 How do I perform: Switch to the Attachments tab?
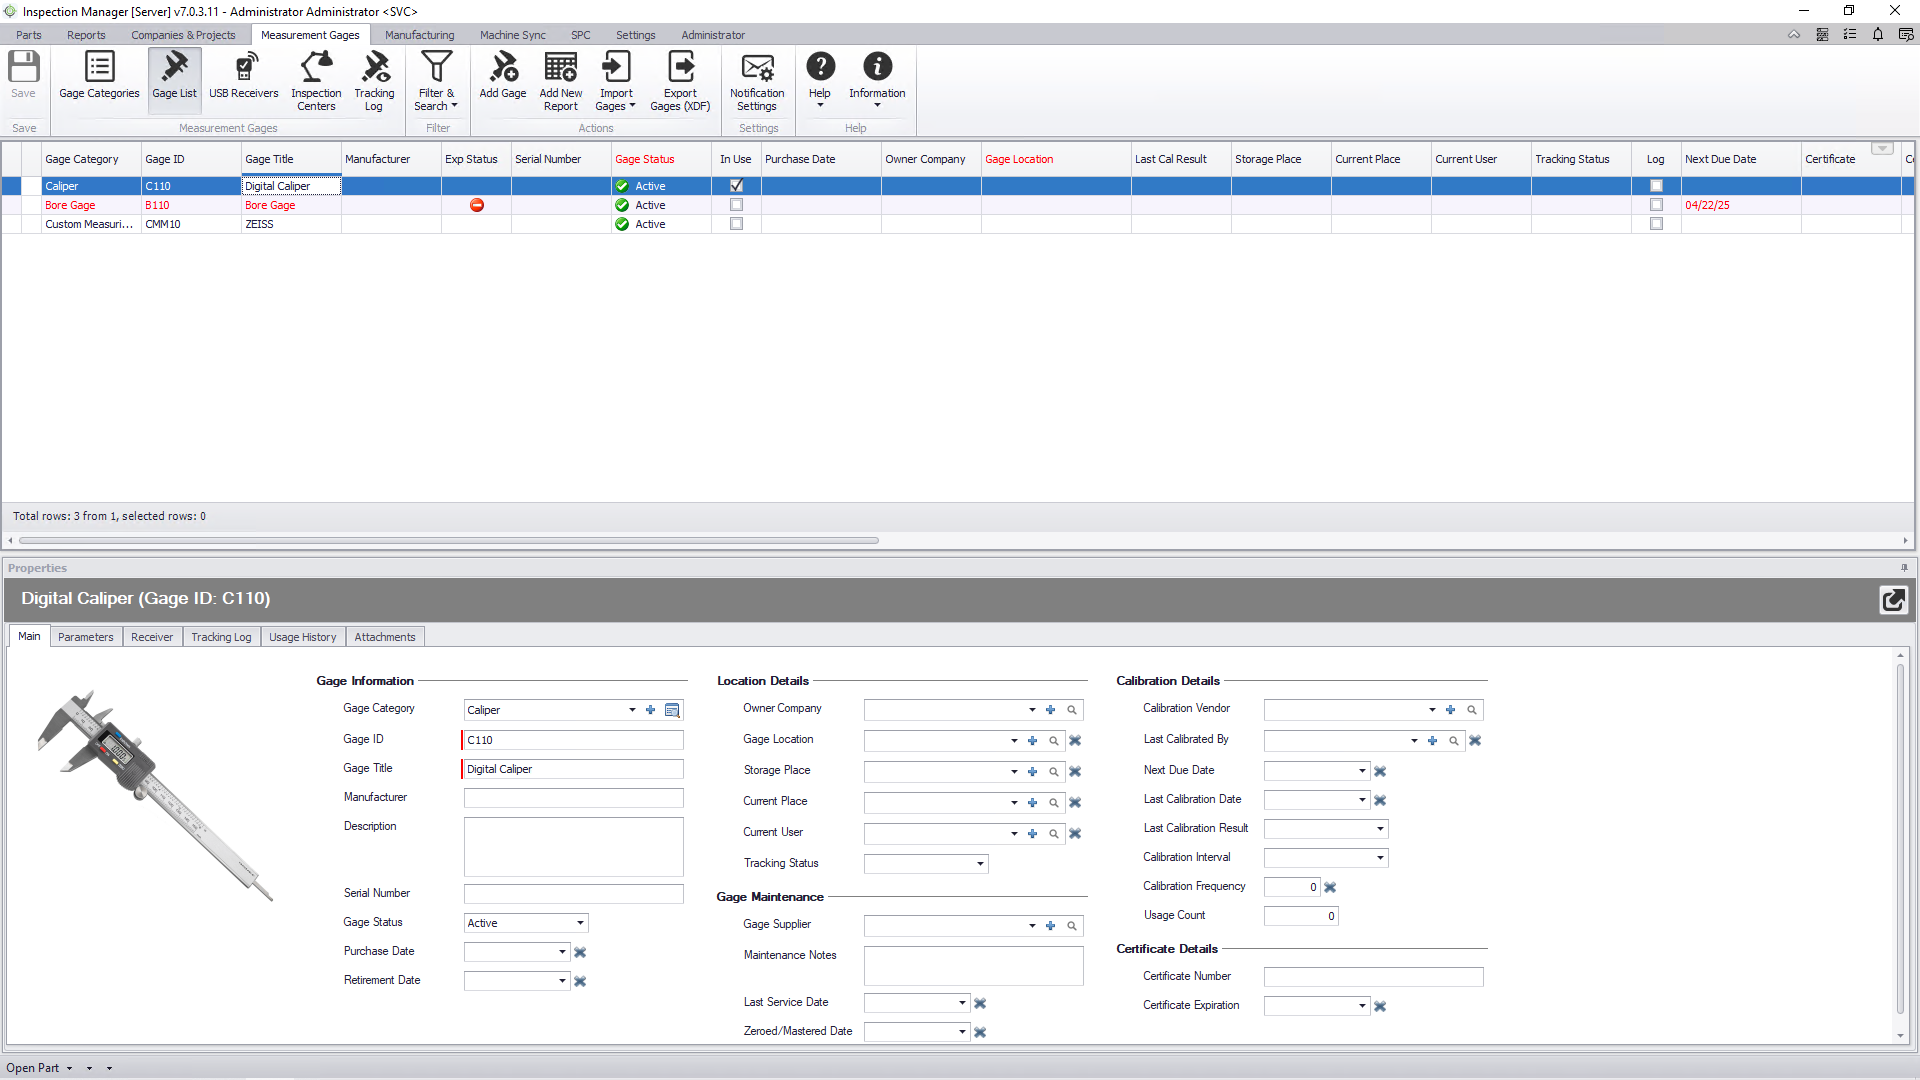385,637
